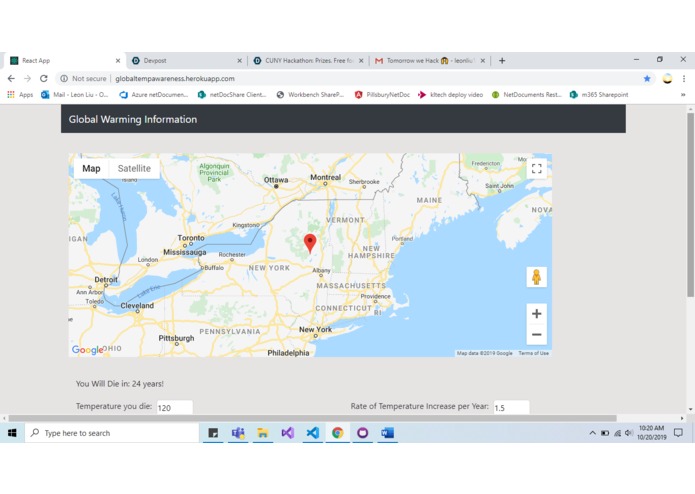Open Visual Studio from taskbar
Image resolution: width=695 pixels, height=494 pixels.
tap(288, 433)
